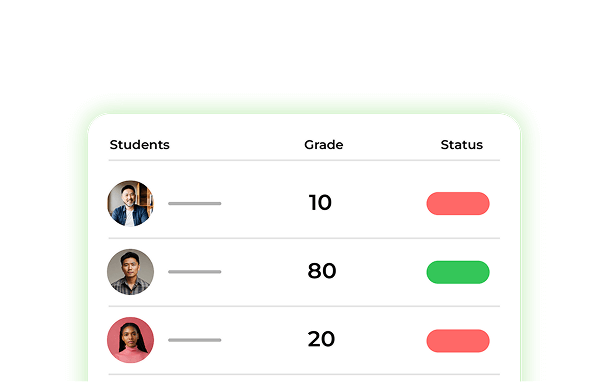Image resolution: width=615 pixels, height=382 pixels.
Task: Click the red status pill for grade 20
Action: pos(458,341)
